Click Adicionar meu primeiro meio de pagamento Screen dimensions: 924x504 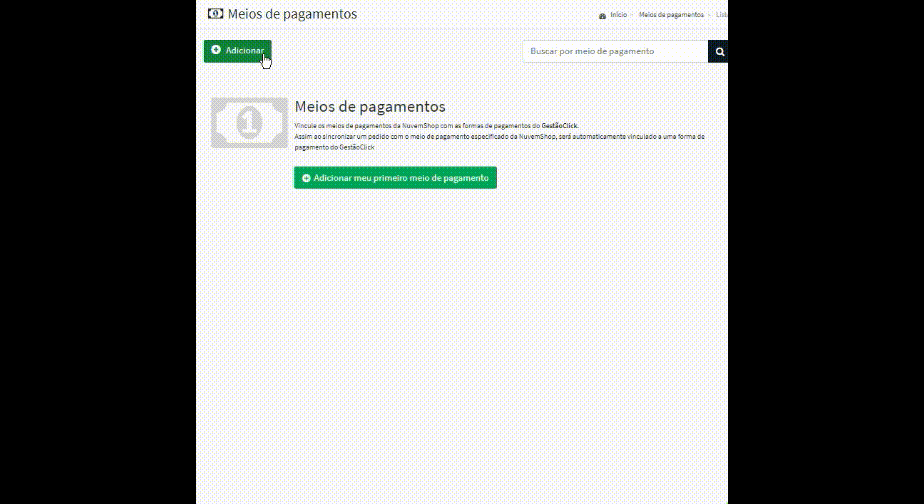click(395, 177)
